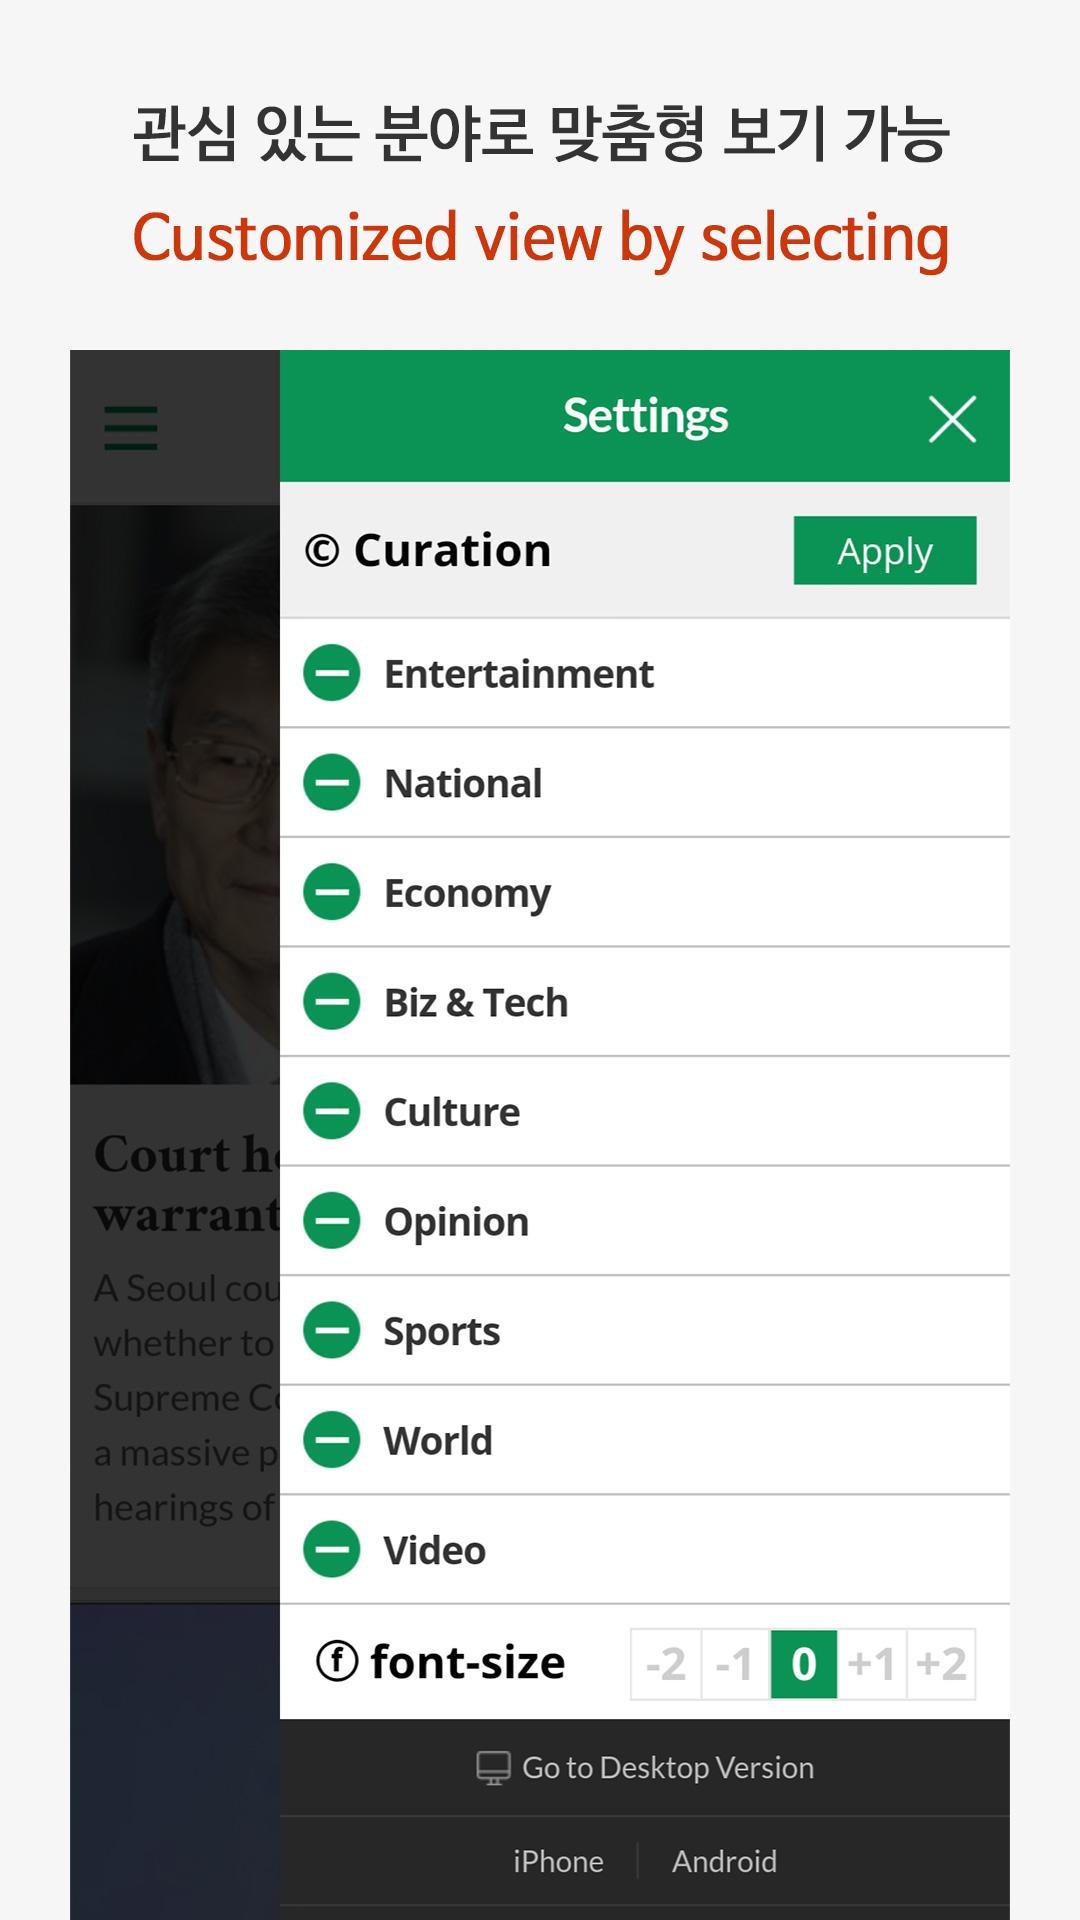
Task: Disable the Video category minus icon
Action: 332,1549
